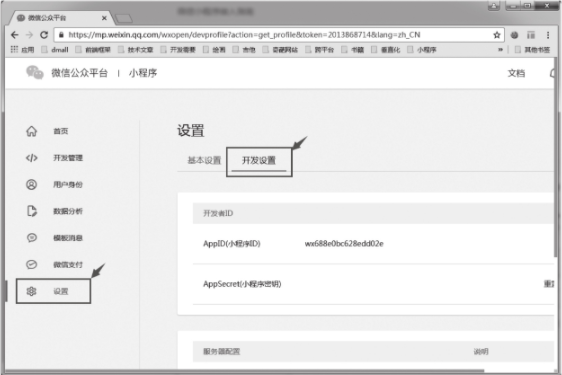Open the 小程序 bookmark folder

coord(422,49)
